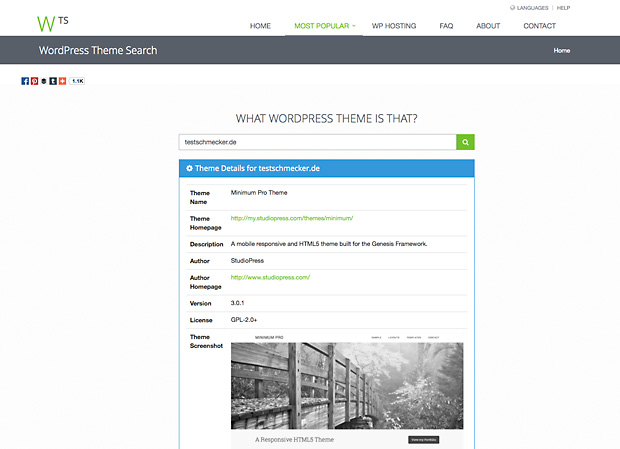Expand the Most Popular dropdown menu
620x449 pixels.
coord(324,26)
